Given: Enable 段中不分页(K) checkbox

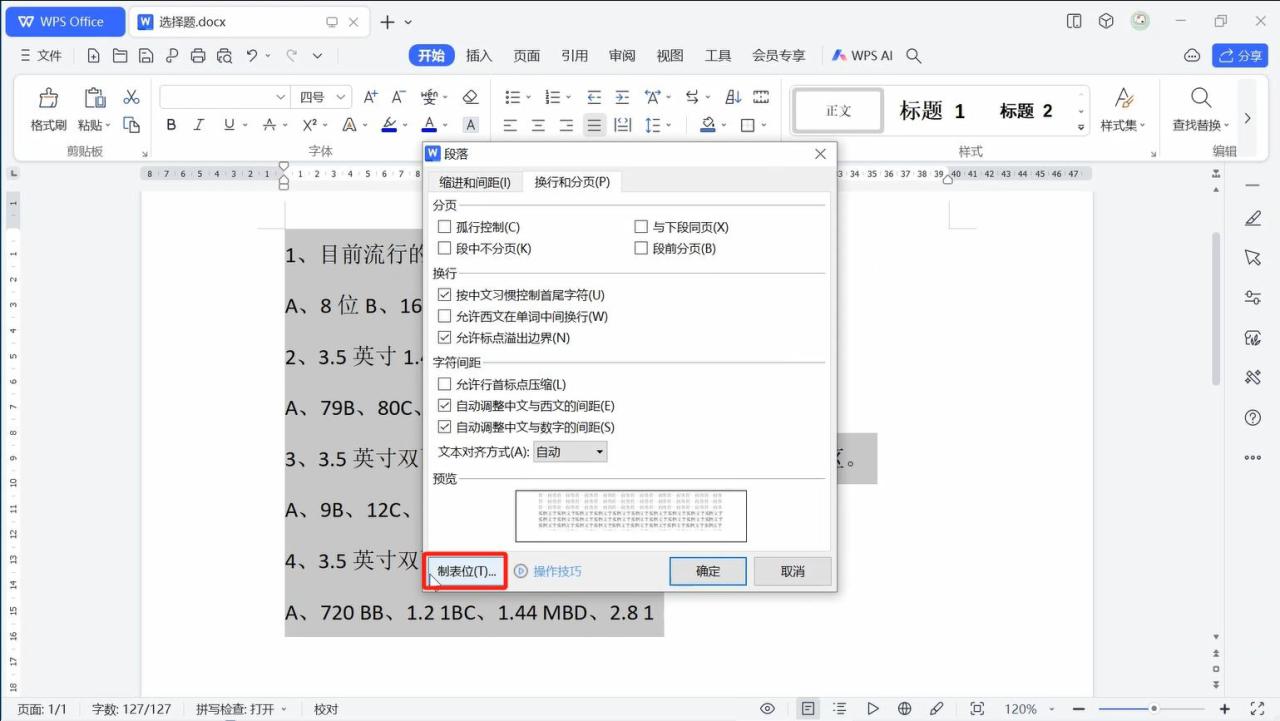Looking at the screenshot, I should click(x=445, y=248).
